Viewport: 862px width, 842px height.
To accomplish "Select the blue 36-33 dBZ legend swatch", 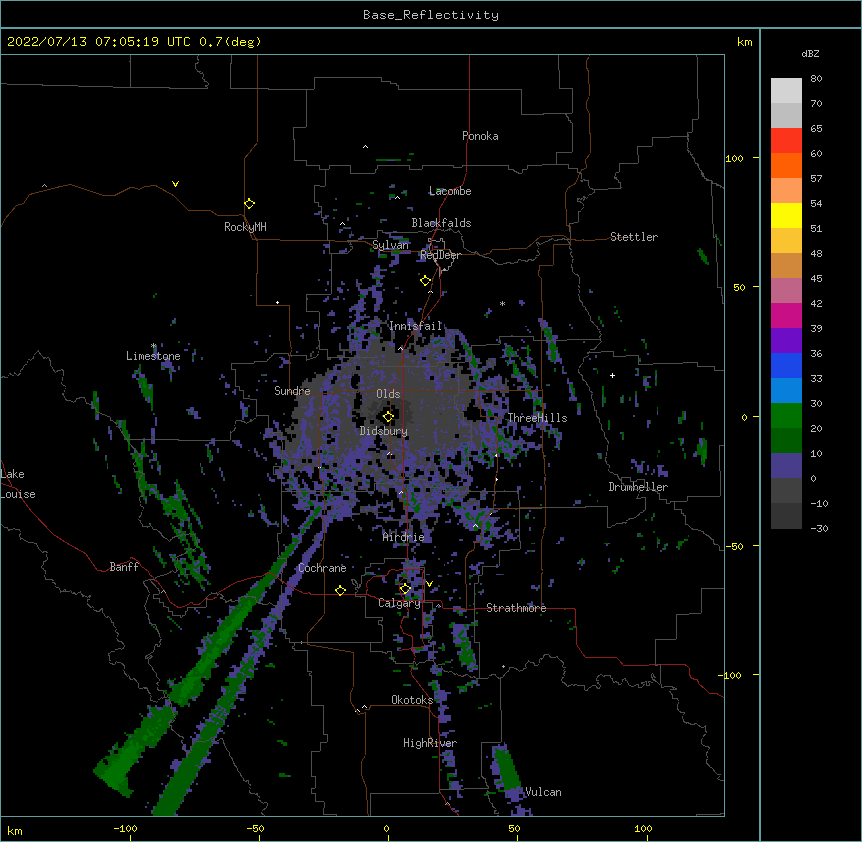I will (786, 365).
